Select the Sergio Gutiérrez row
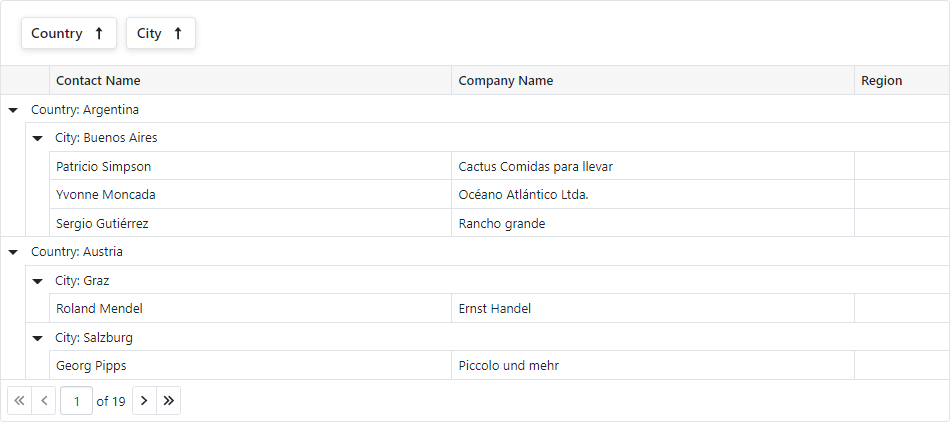 tap(499, 223)
